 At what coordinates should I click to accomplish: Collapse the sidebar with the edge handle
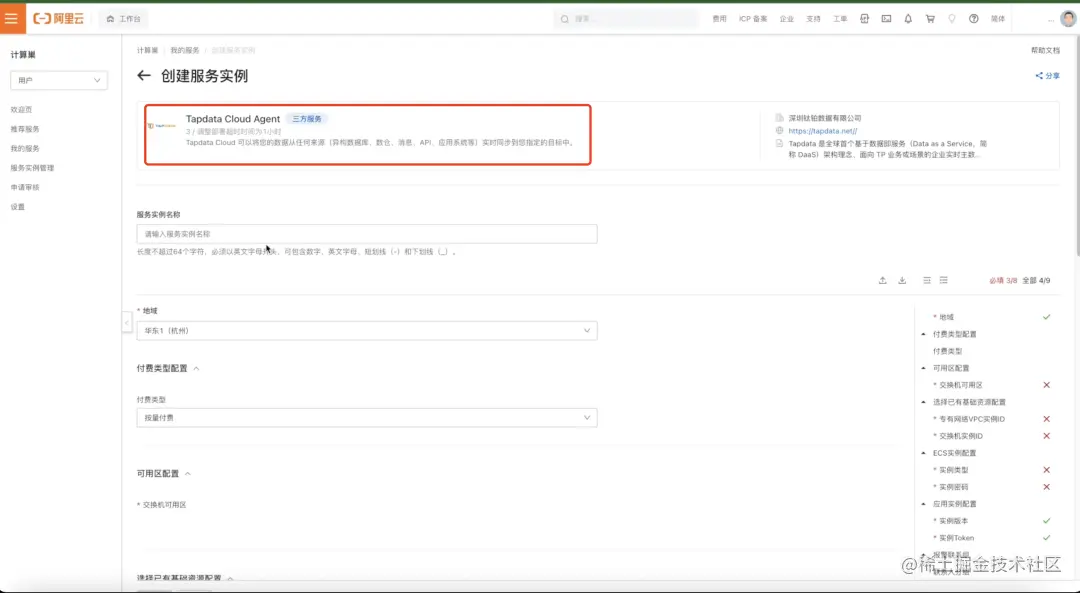click(127, 322)
